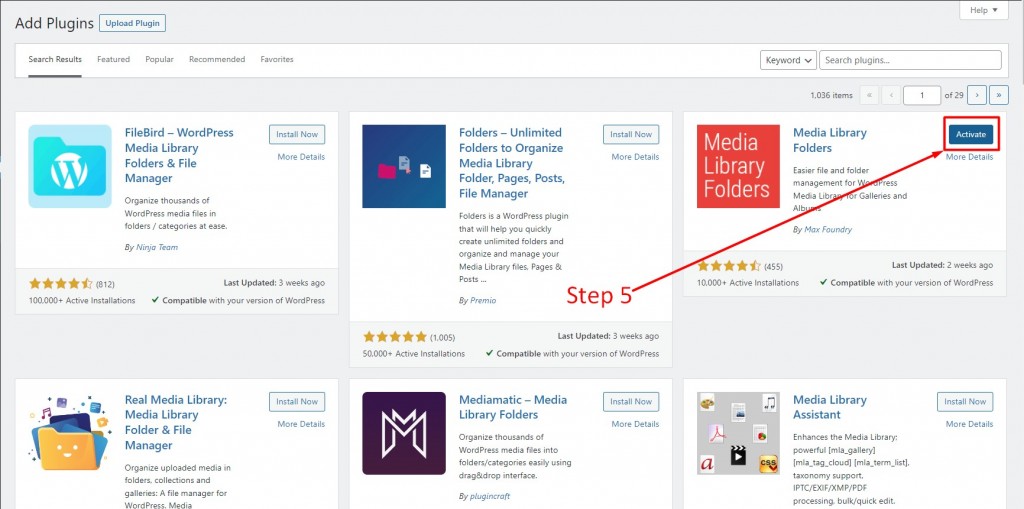Viewport: 1024px width, 509px height.
Task: Click Ninja Team author name
Action: (157, 248)
